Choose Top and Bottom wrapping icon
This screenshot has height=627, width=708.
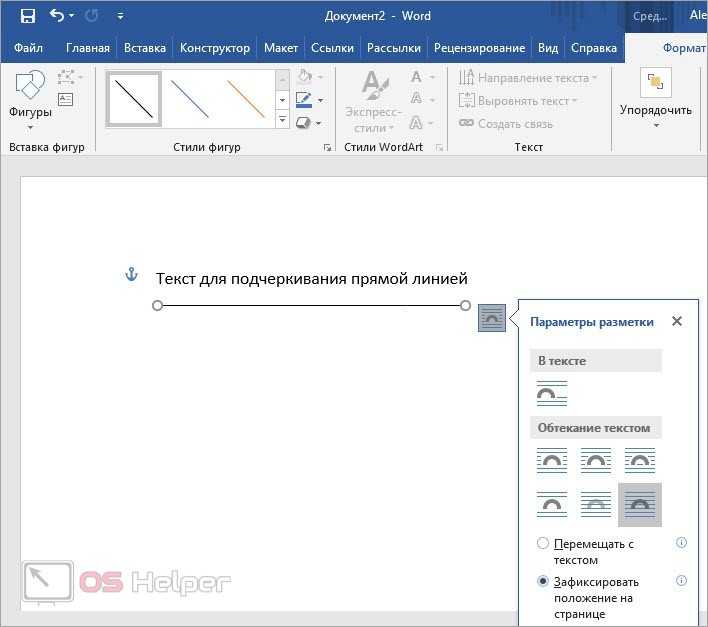point(551,504)
